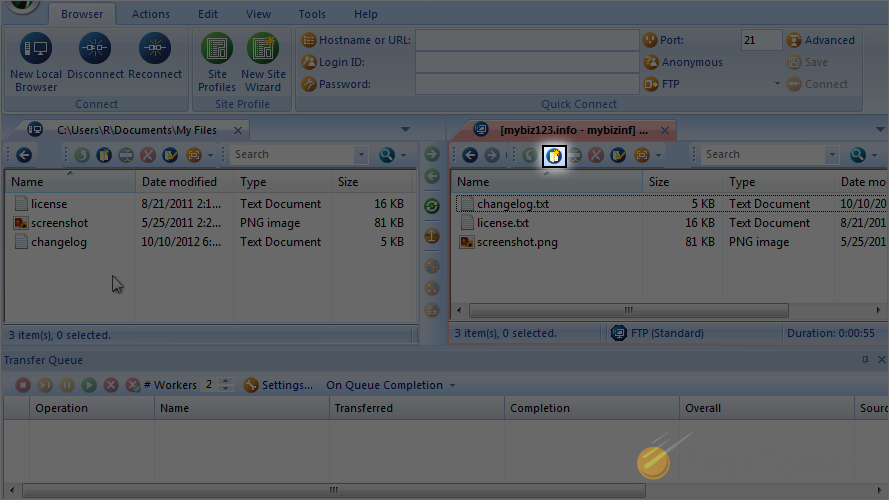This screenshot has width=889, height=500.
Task: Click the green synchronize icon between panes
Action: point(432,206)
